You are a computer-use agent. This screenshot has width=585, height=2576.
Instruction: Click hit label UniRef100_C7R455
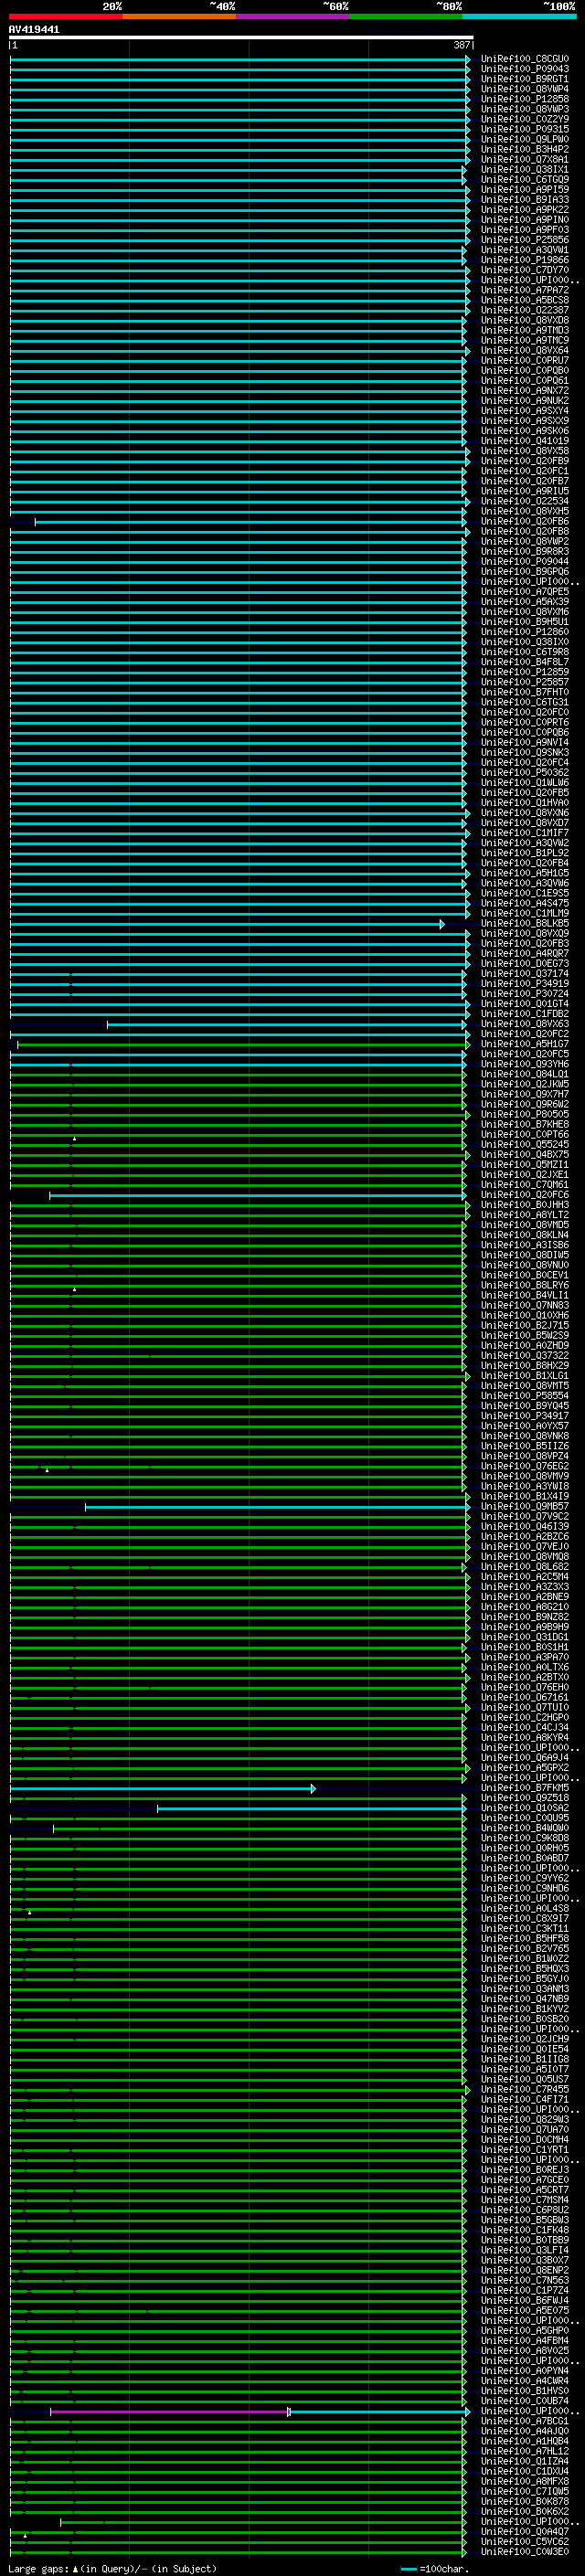[x=524, y=2088]
